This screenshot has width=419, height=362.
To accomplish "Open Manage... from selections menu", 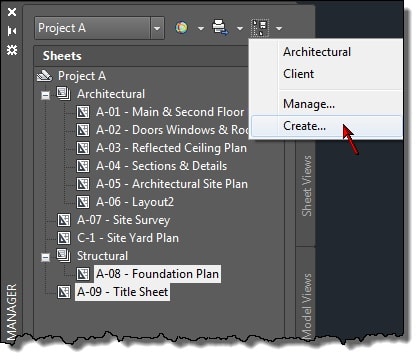I will (309, 104).
